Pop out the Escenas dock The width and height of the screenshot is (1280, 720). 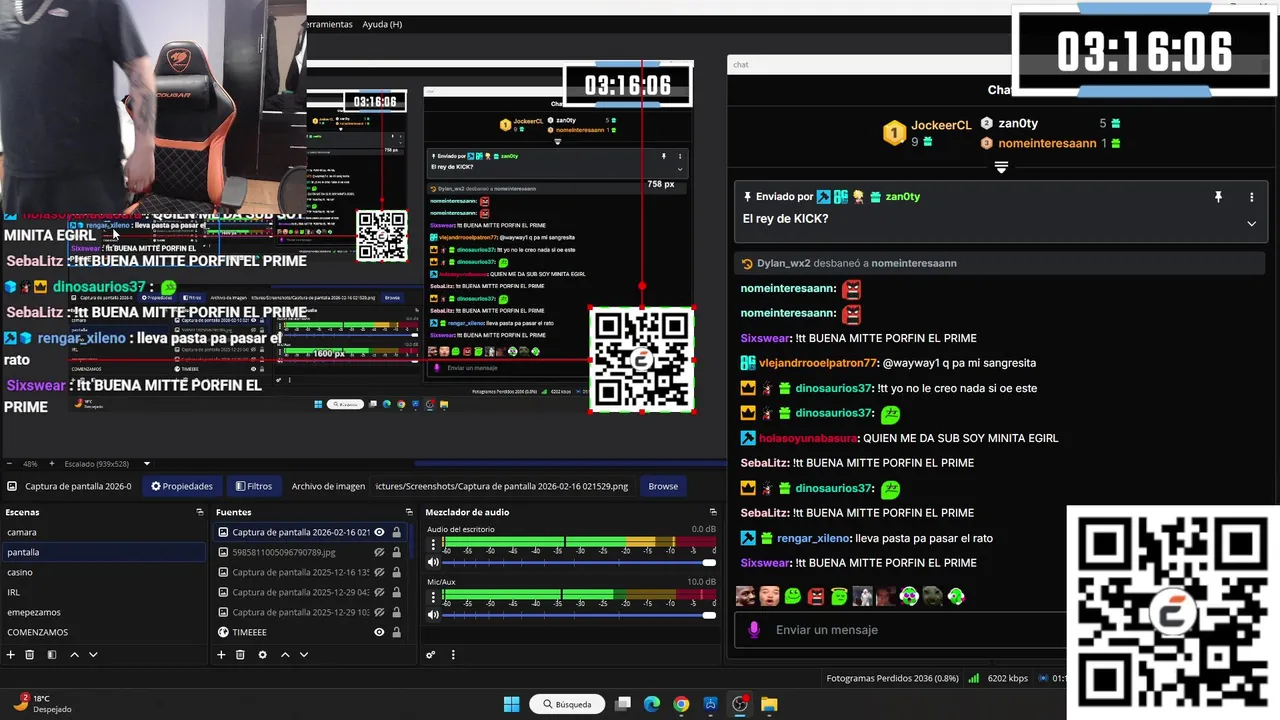tap(200, 512)
